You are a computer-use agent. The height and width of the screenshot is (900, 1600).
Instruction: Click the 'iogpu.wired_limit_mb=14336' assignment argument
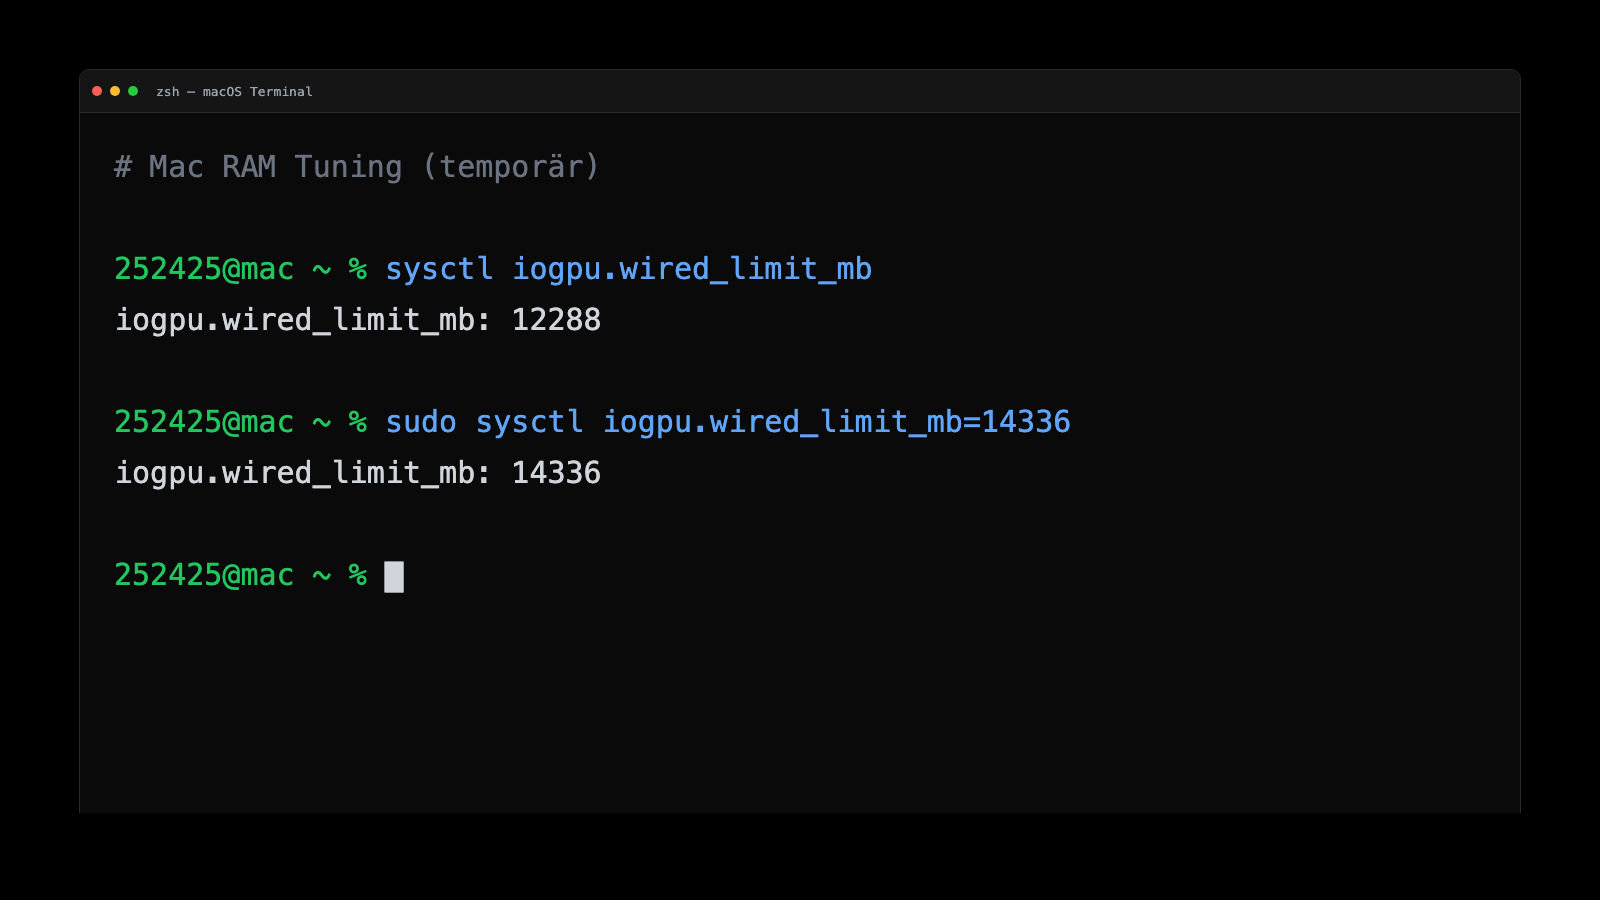pos(836,423)
